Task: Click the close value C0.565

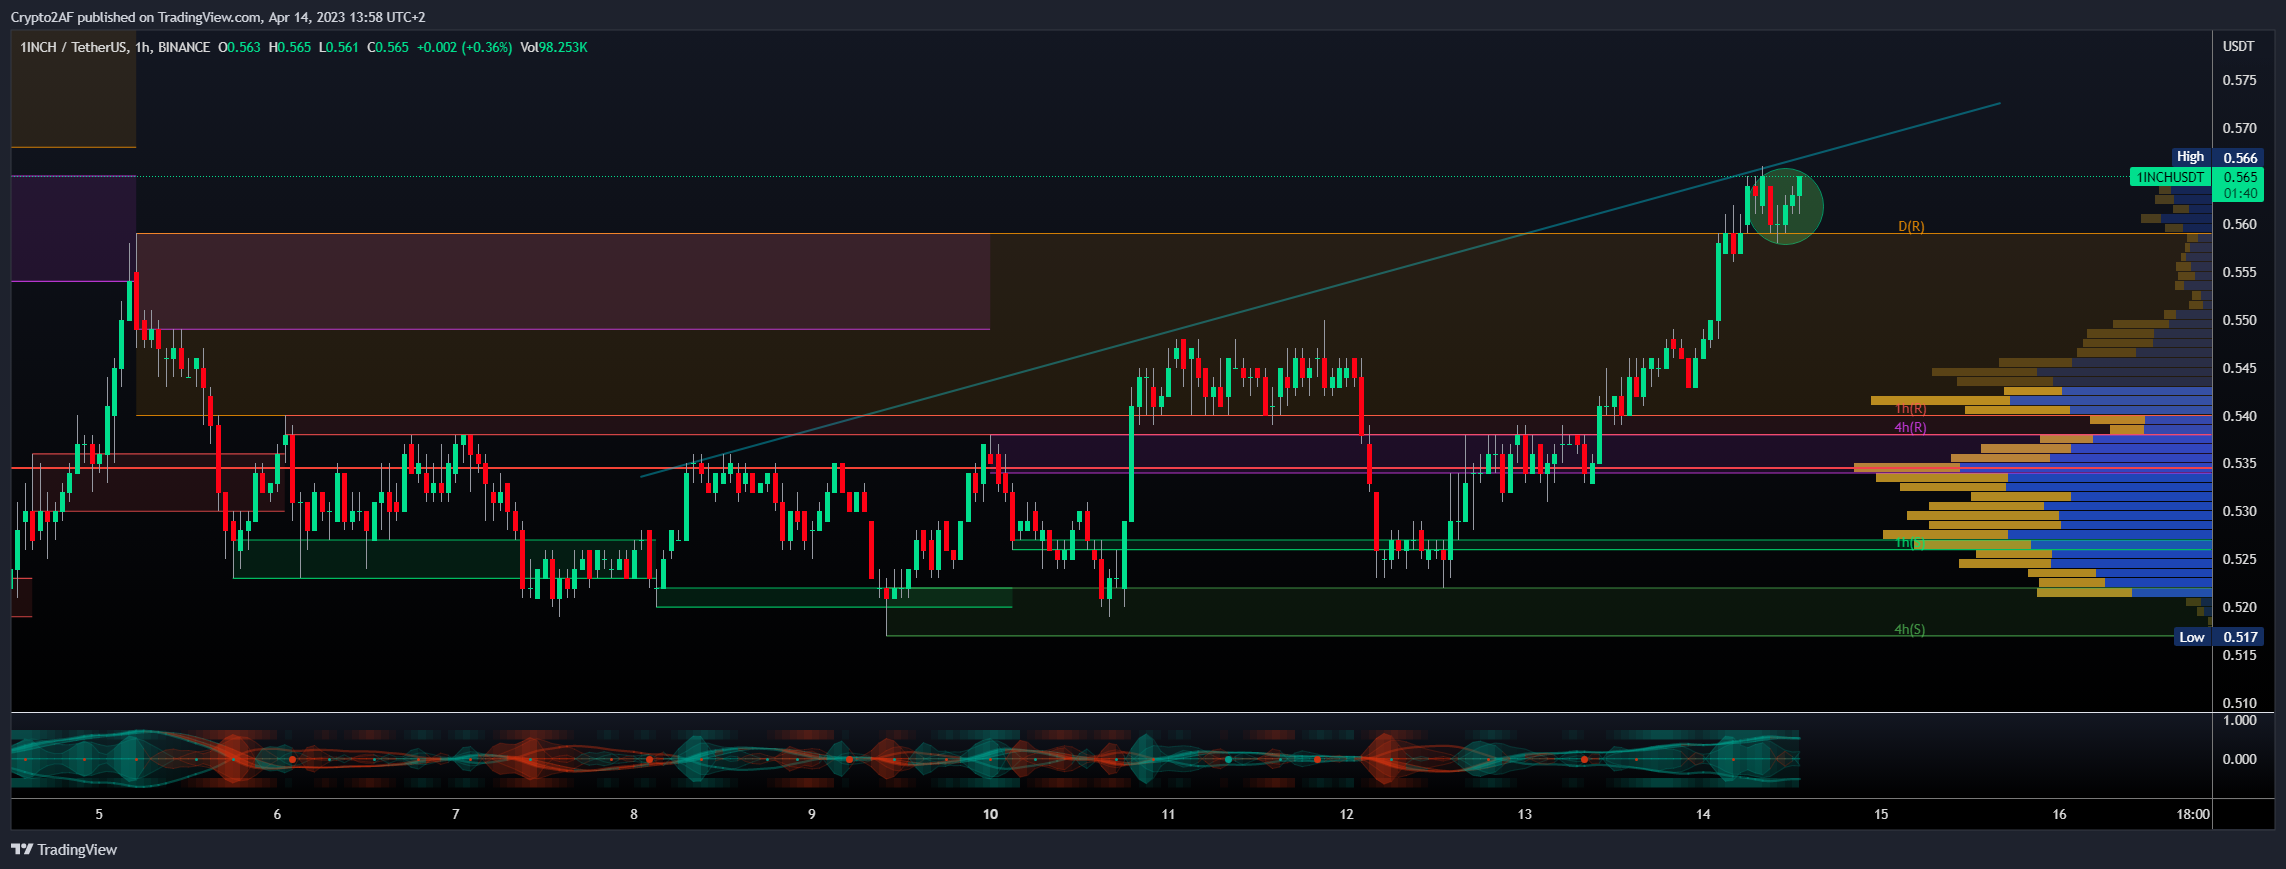Action: [x=388, y=47]
